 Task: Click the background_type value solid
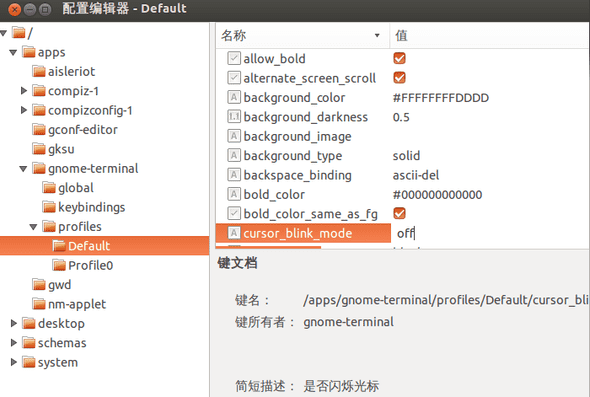point(406,155)
